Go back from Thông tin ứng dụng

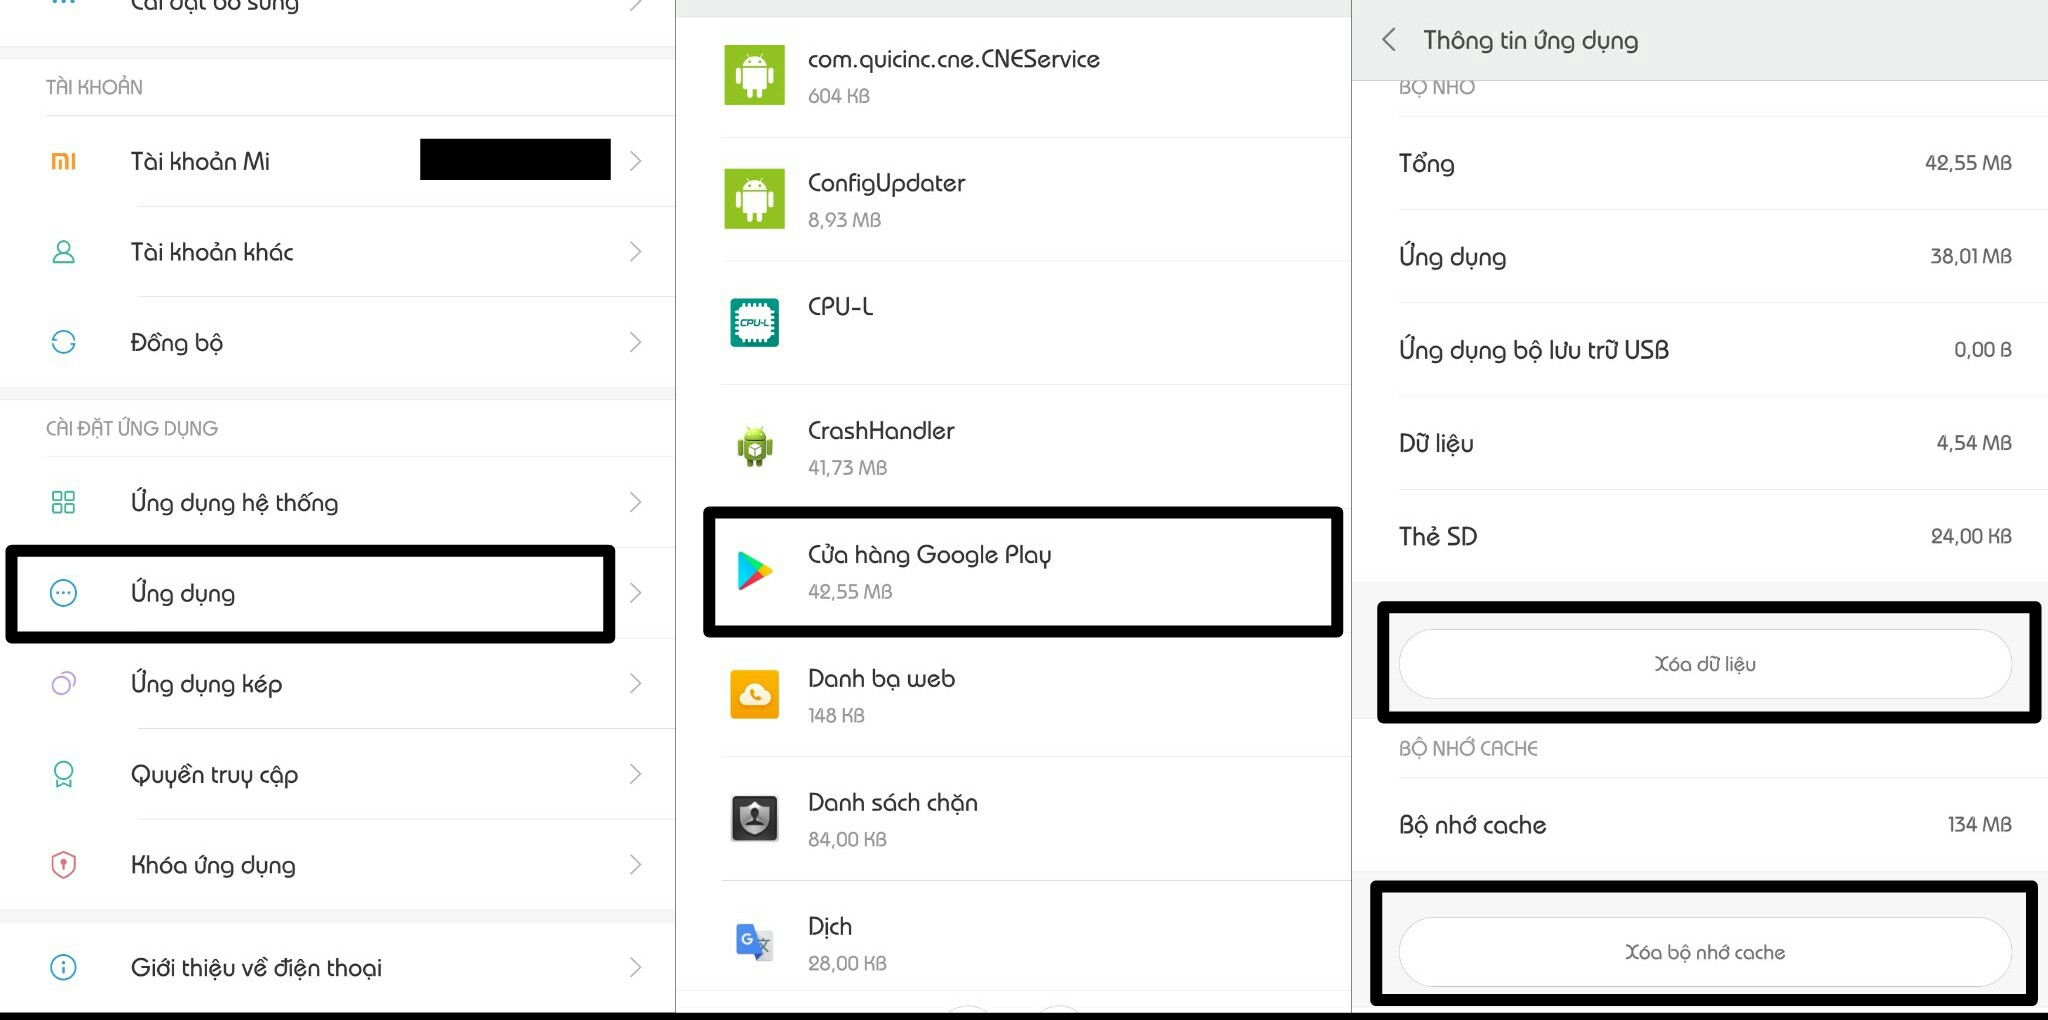[x=1388, y=40]
